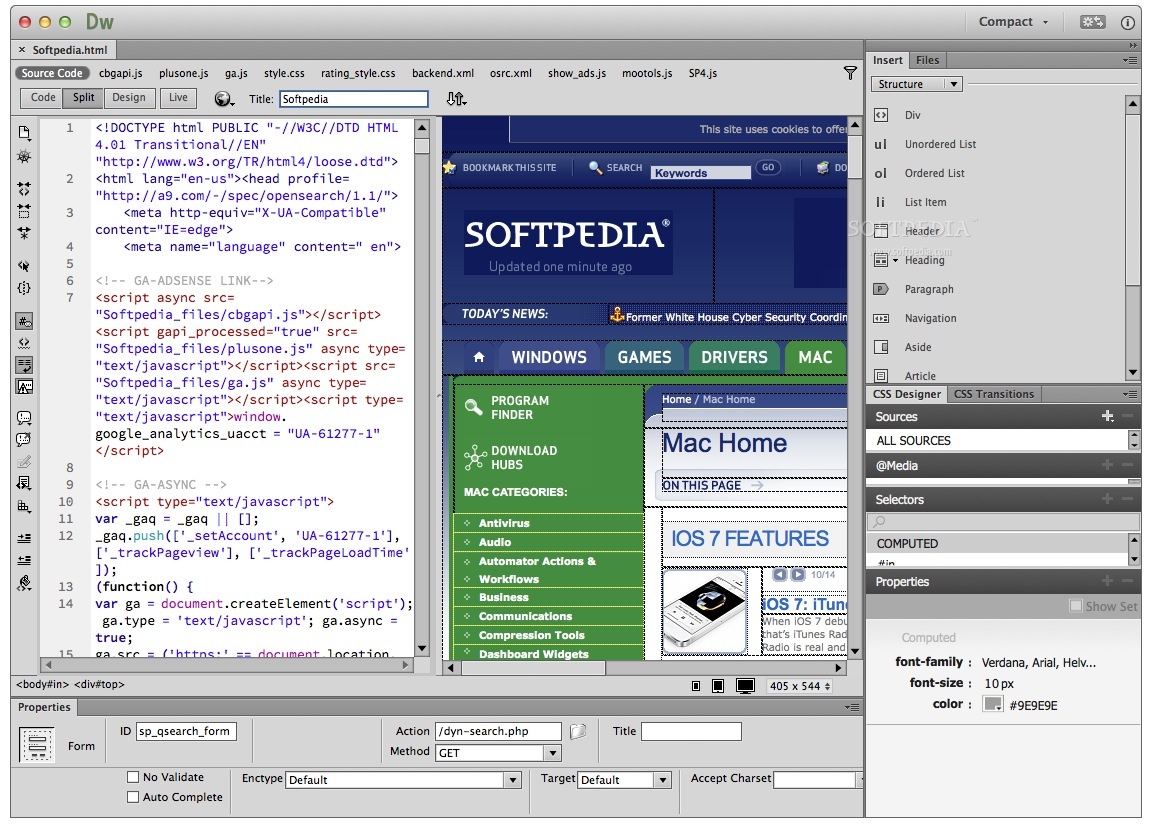This screenshot has height=828, width=1152.
Task: Click the sync settings icon in title bar
Action: point(1092,22)
